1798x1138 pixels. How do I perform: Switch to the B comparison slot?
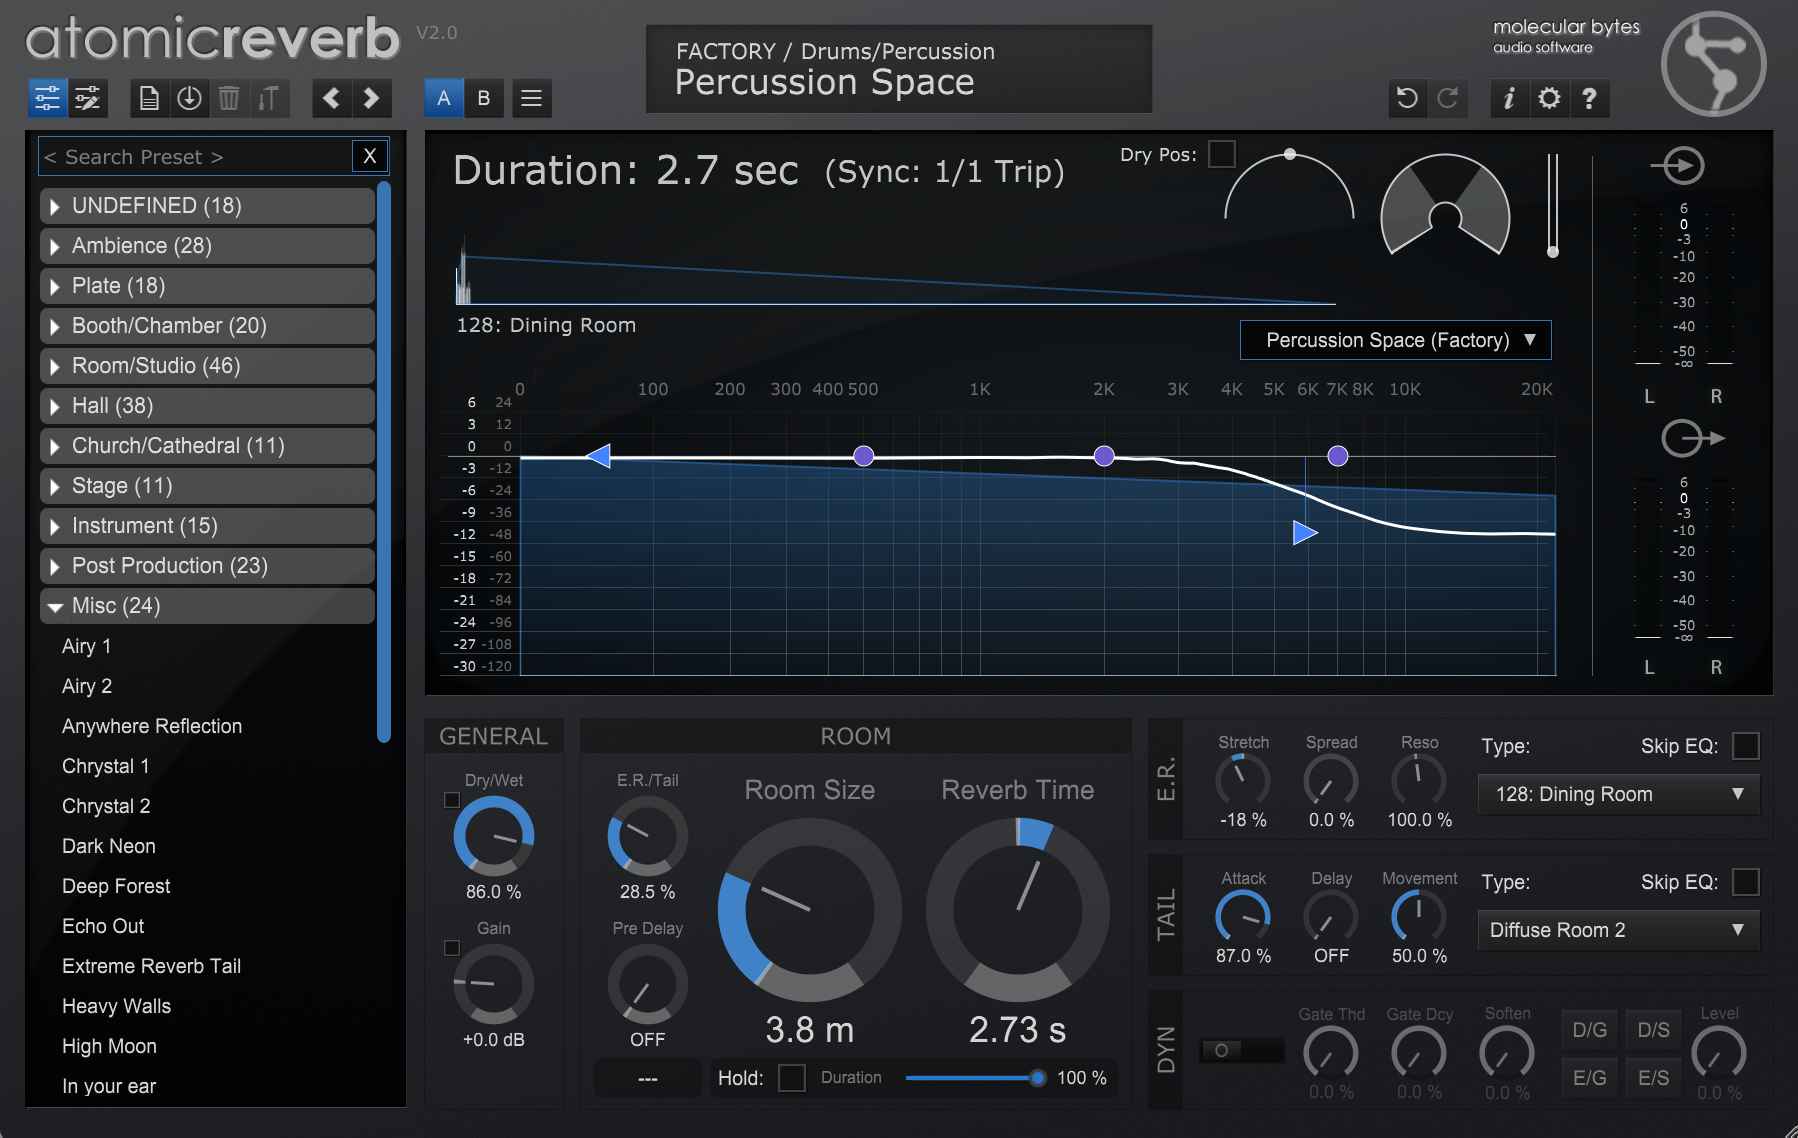tap(484, 98)
